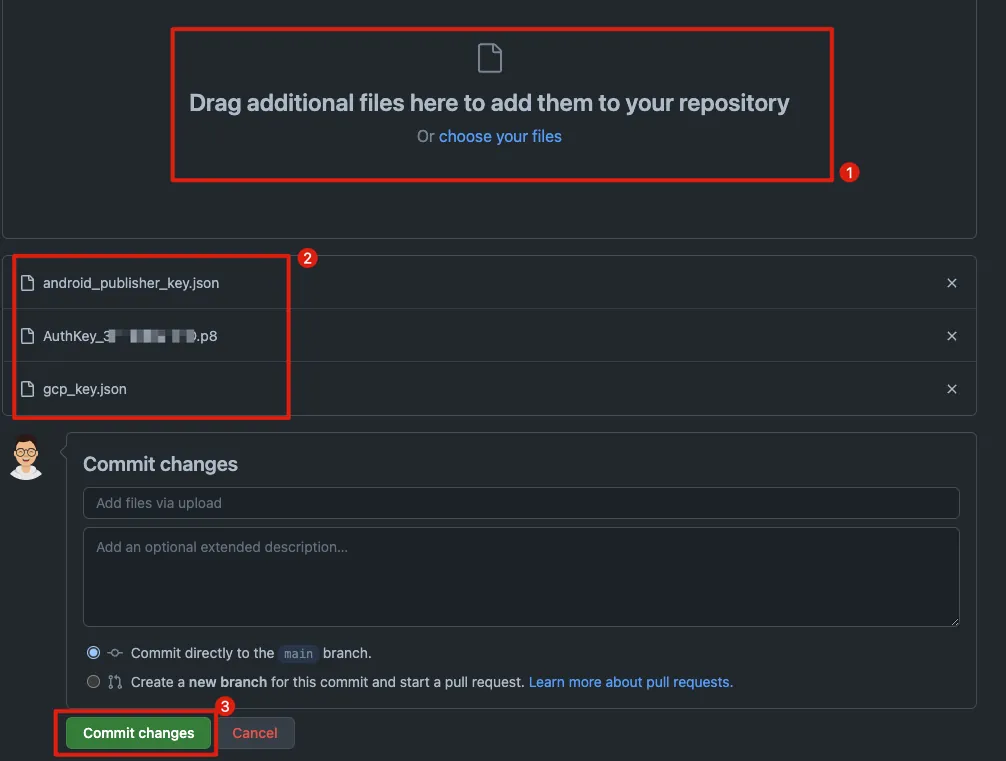Click the optional extended description text area
1006x761 pixels.
pyautogui.click(x=520, y=577)
